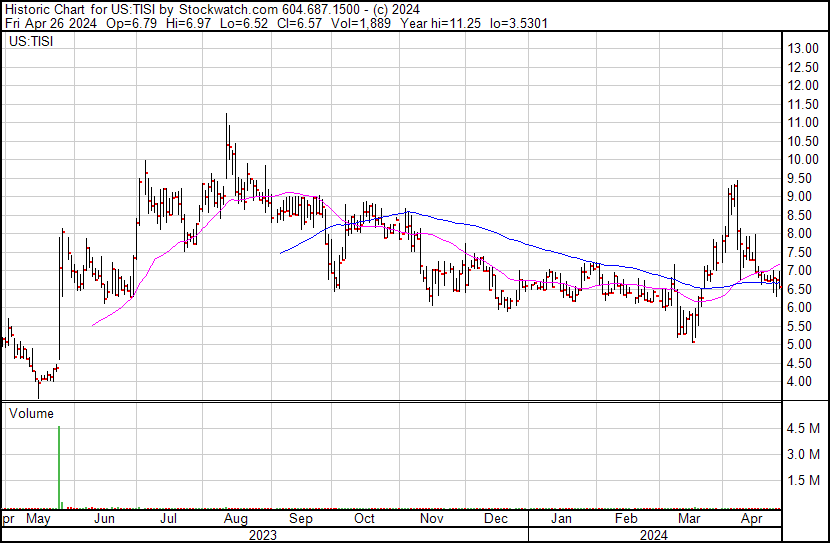
Task: Click the 1.5 M volume axis label
Action: click(805, 481)
